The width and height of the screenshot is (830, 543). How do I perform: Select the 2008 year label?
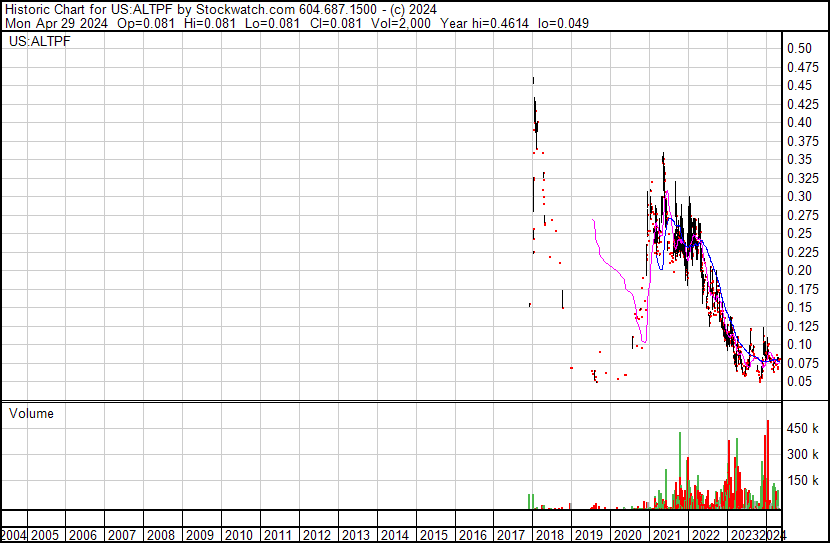pos(161,535)
